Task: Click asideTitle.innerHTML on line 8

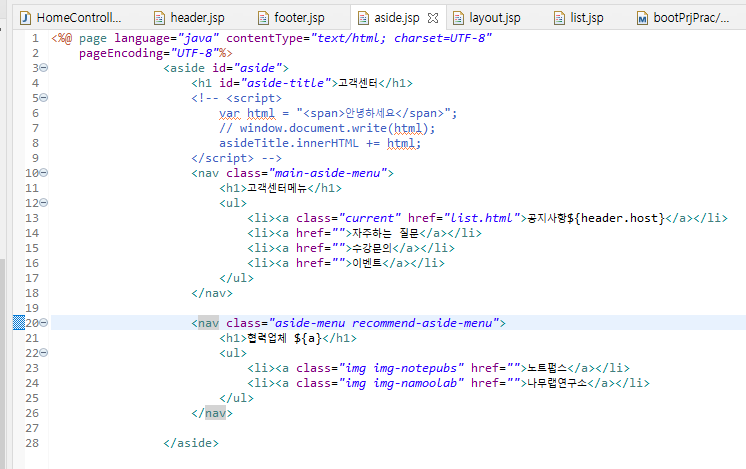Action: coord(289,143)
